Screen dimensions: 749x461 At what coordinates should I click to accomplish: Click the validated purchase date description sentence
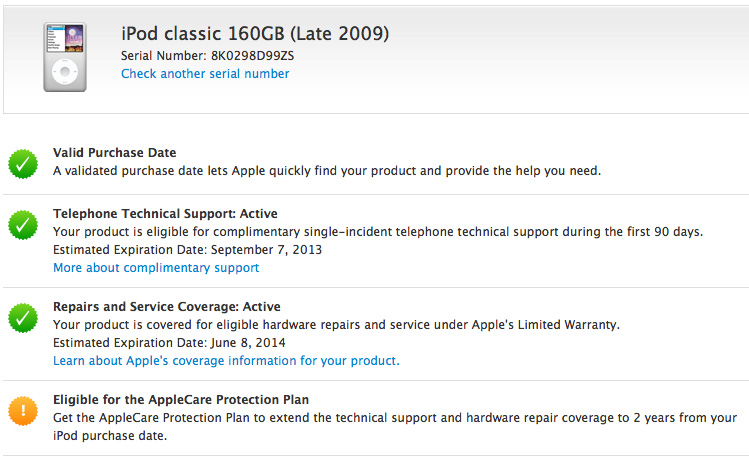pos(327,171)
